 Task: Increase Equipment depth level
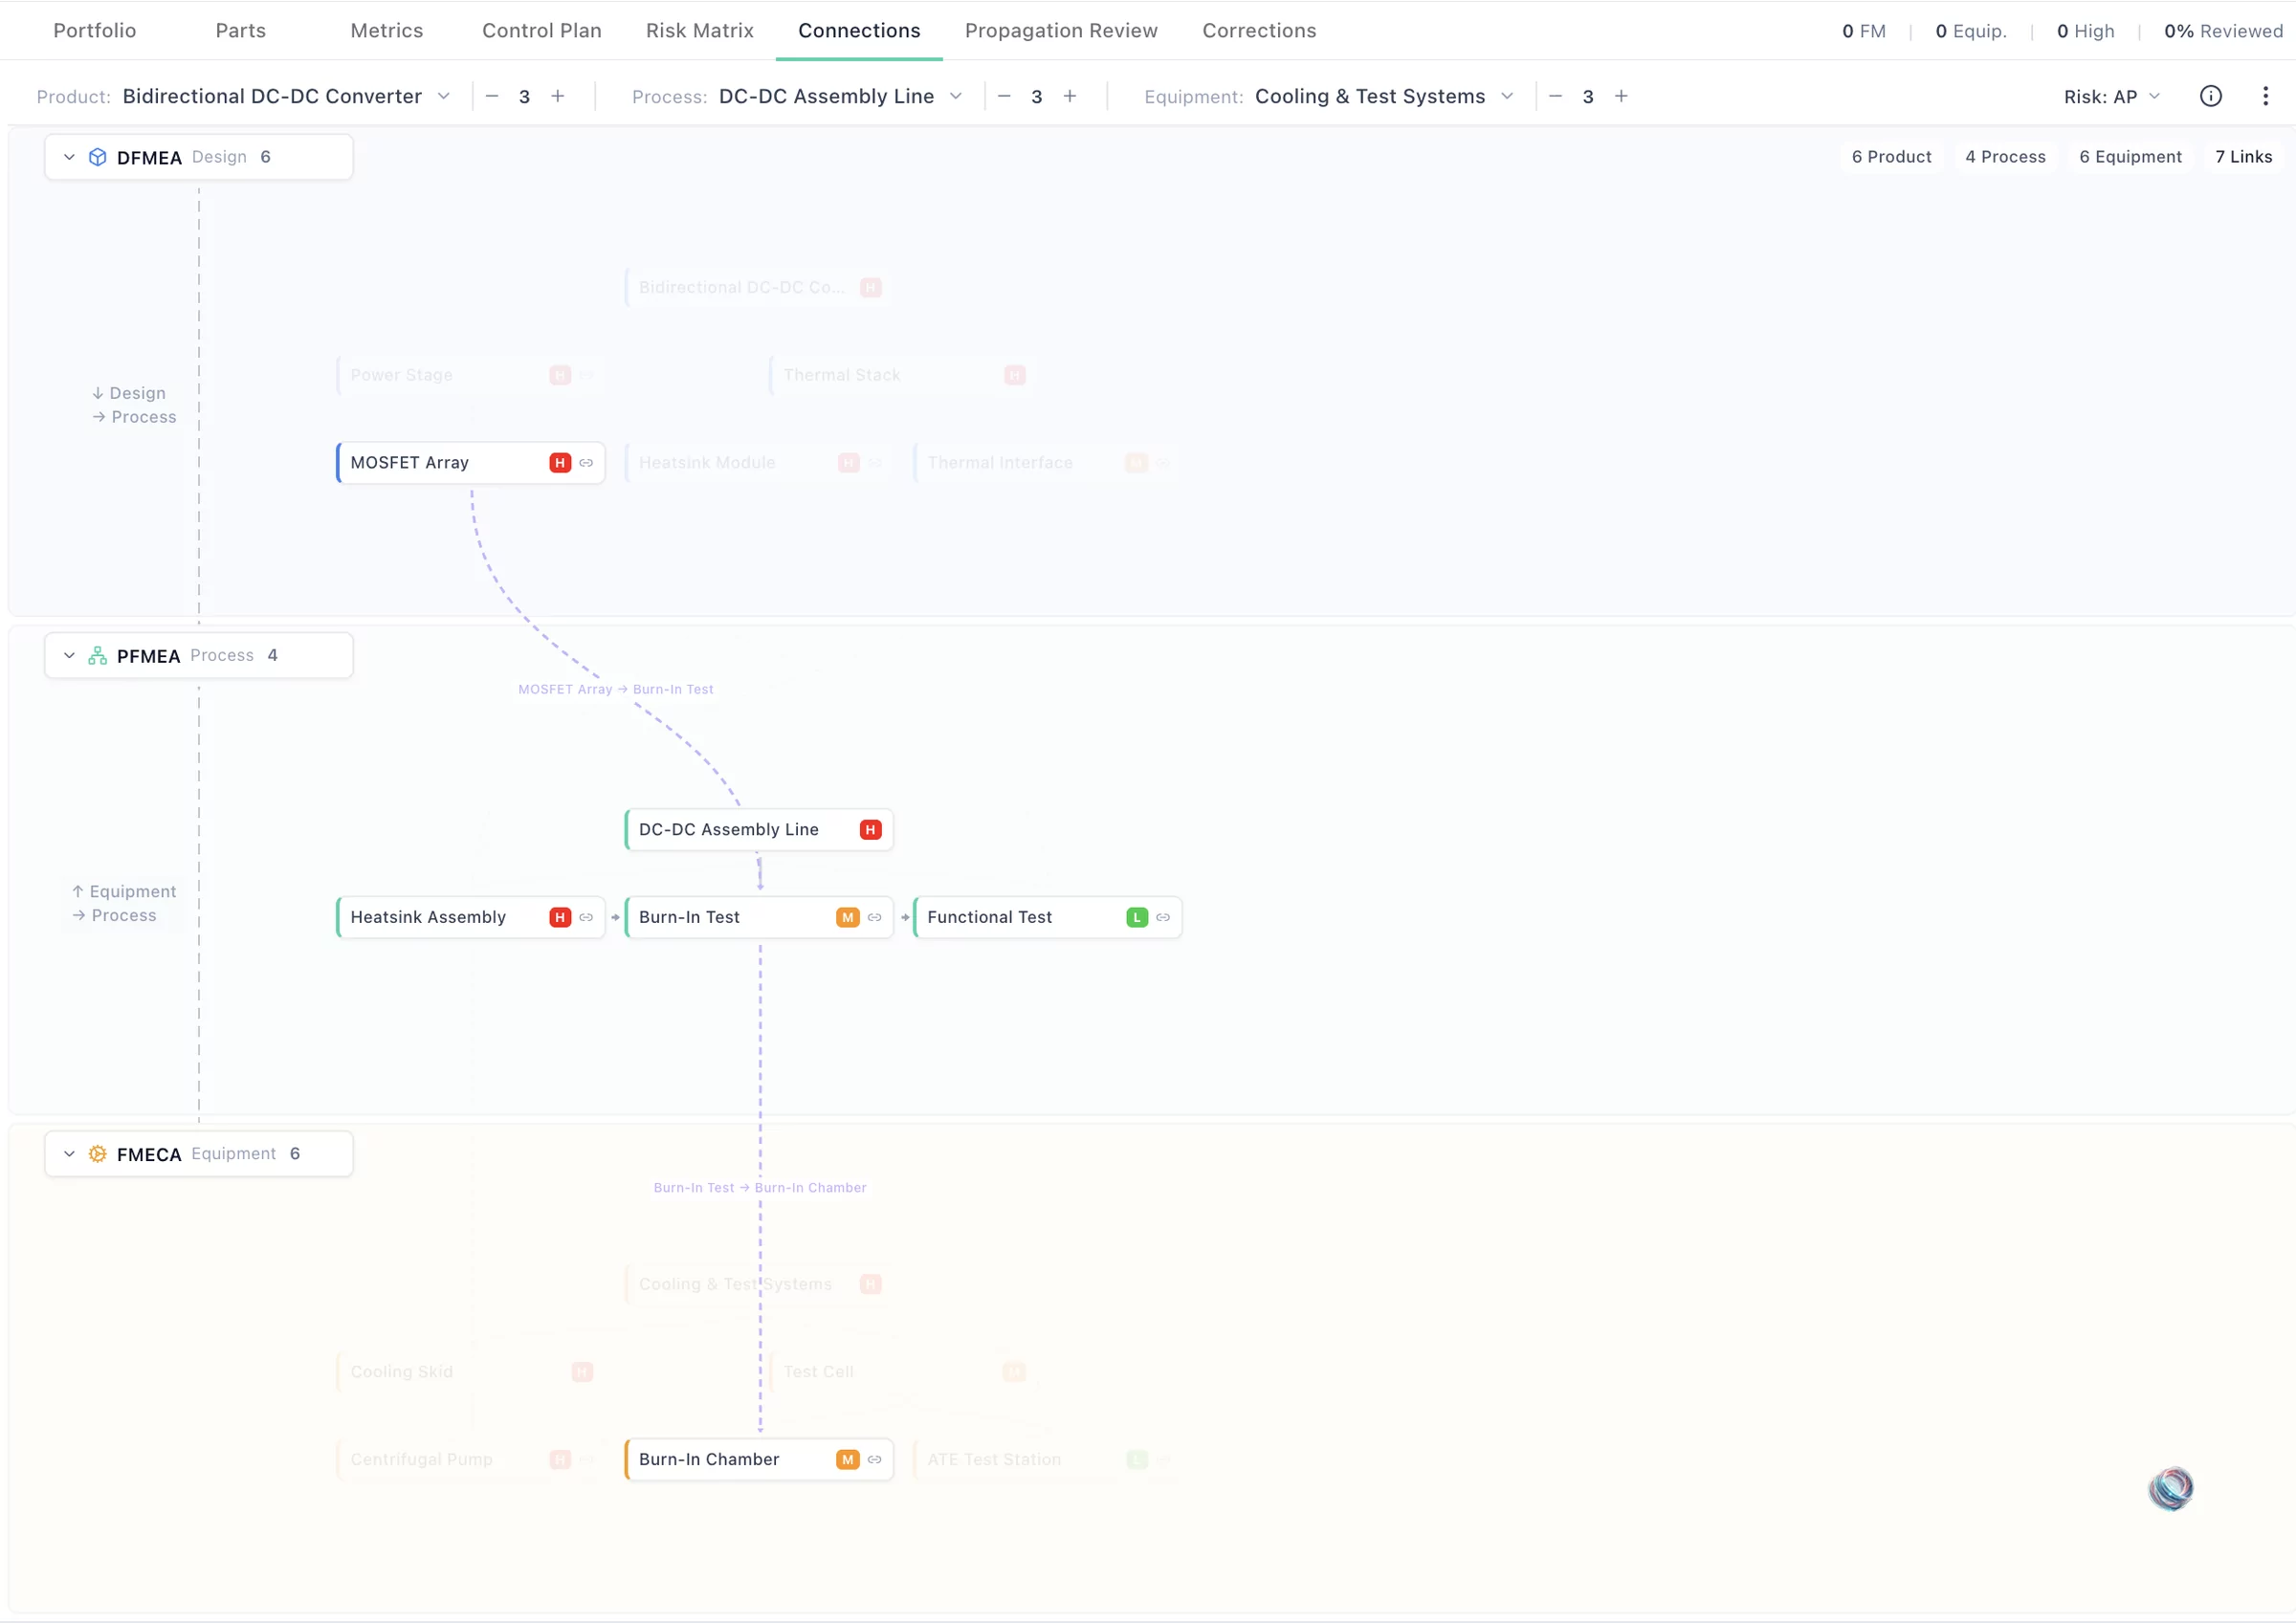pos(1621,96)
